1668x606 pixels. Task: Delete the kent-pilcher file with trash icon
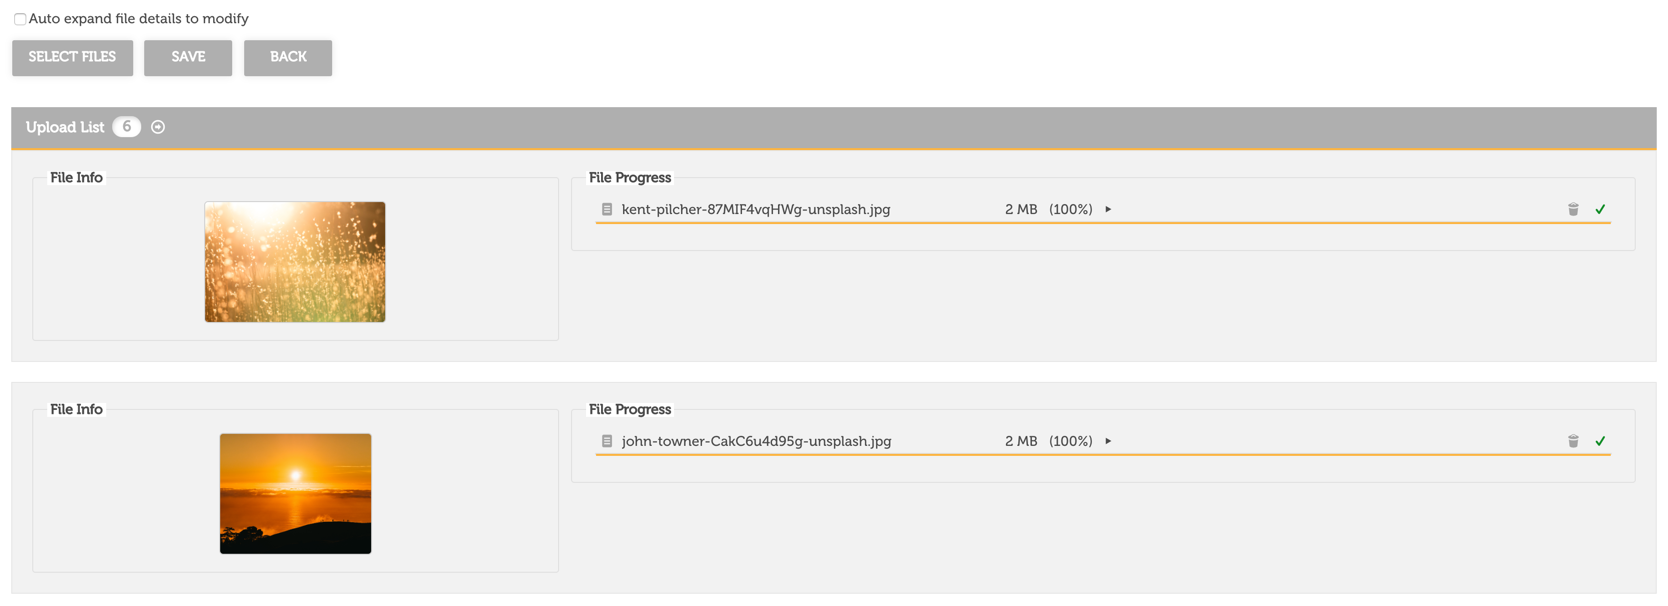(1573, 209)
